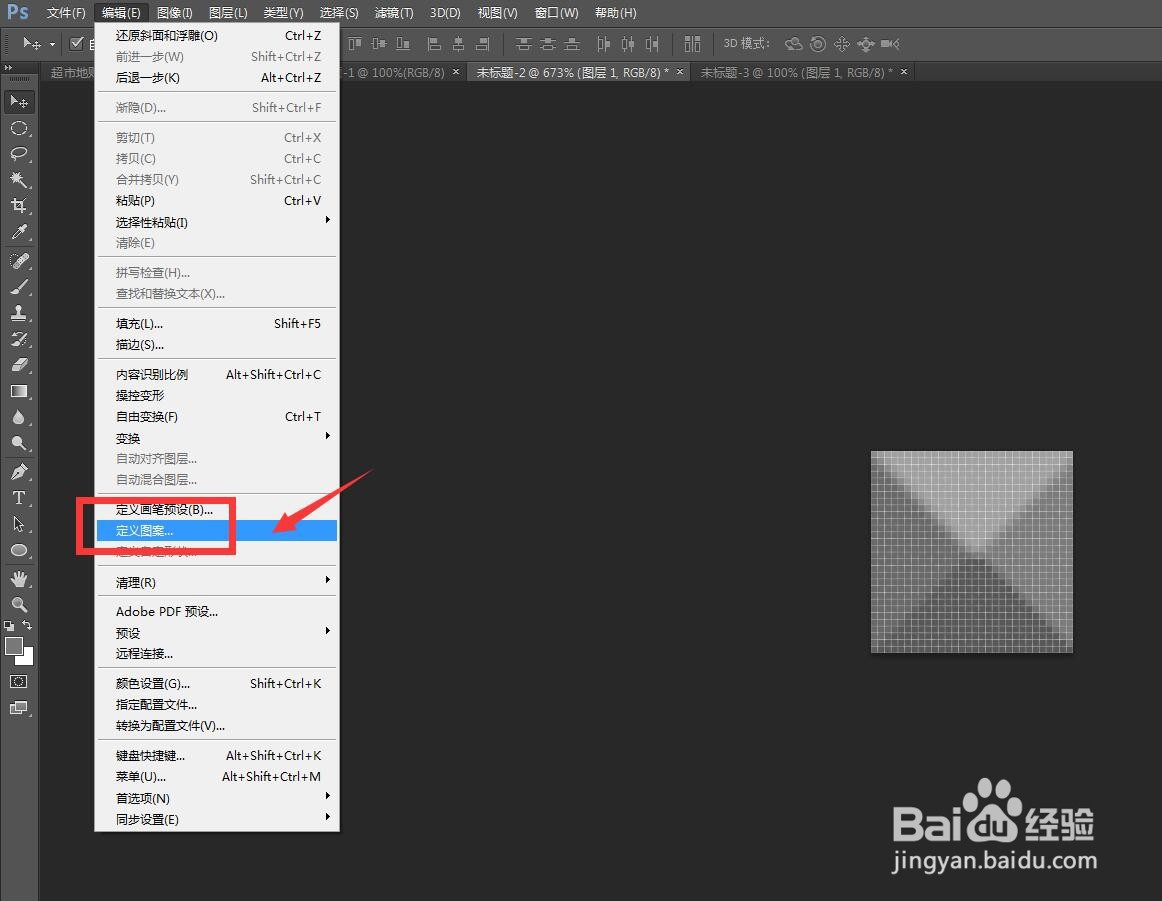
Task: Select the Brush tool
Action: 19,287
